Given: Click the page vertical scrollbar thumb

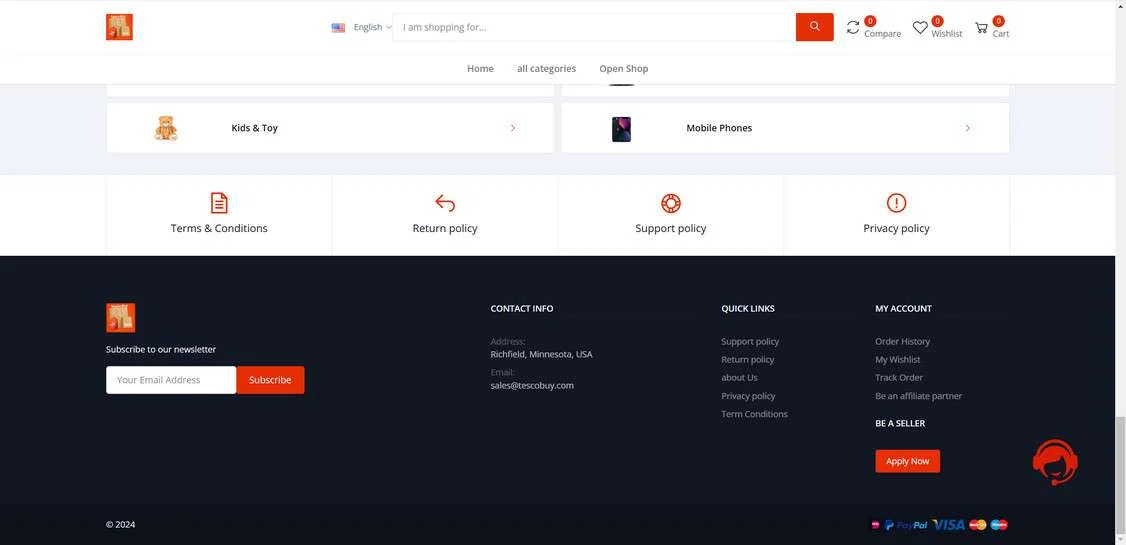Looking at the screenshot, I should click(x=1120, y=475).
